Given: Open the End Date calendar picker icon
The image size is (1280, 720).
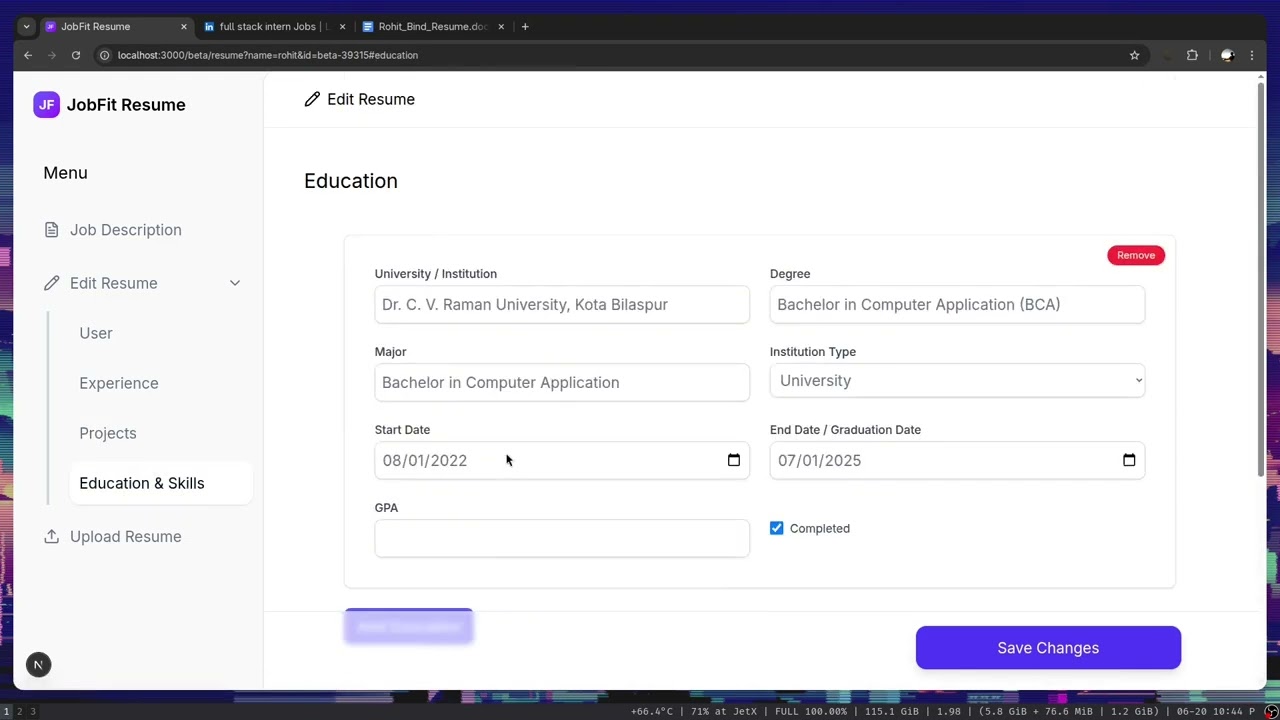Looking at the screenshot, I should 1129,460.
